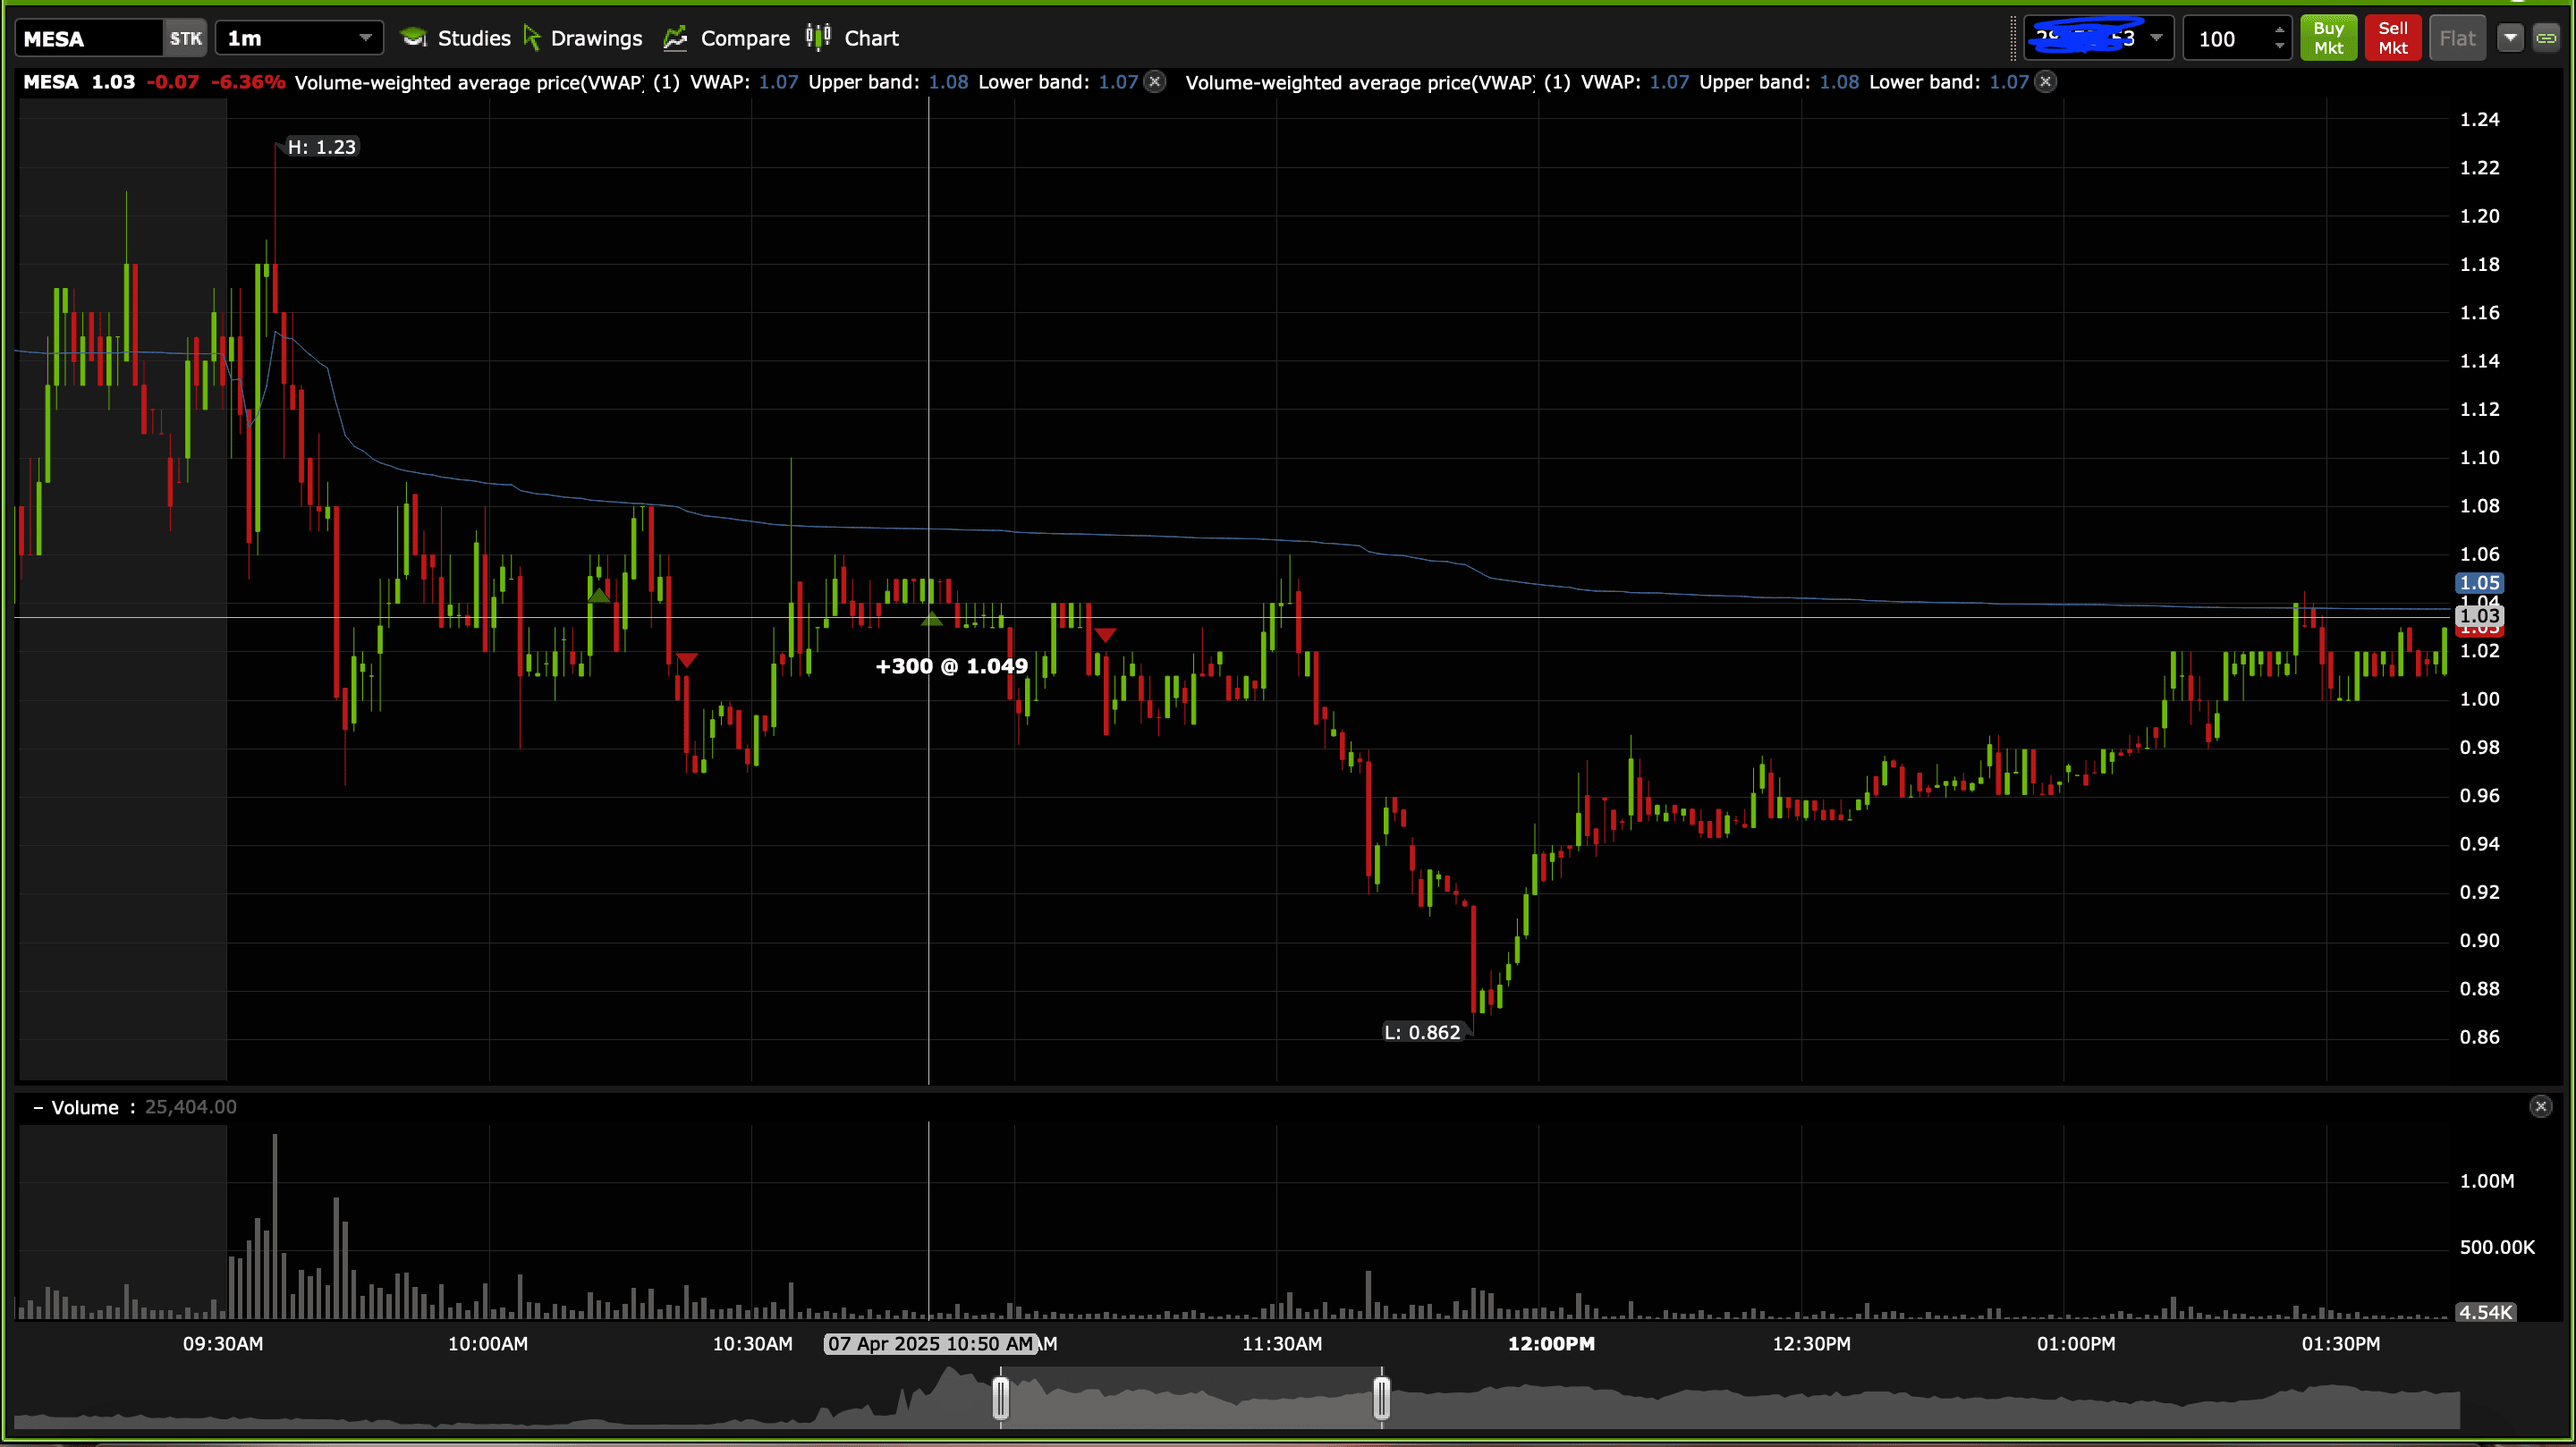Collapse the Volume study panel
The image size is (2576, 1447).
pyautogui.click(x=38, y=1107)
